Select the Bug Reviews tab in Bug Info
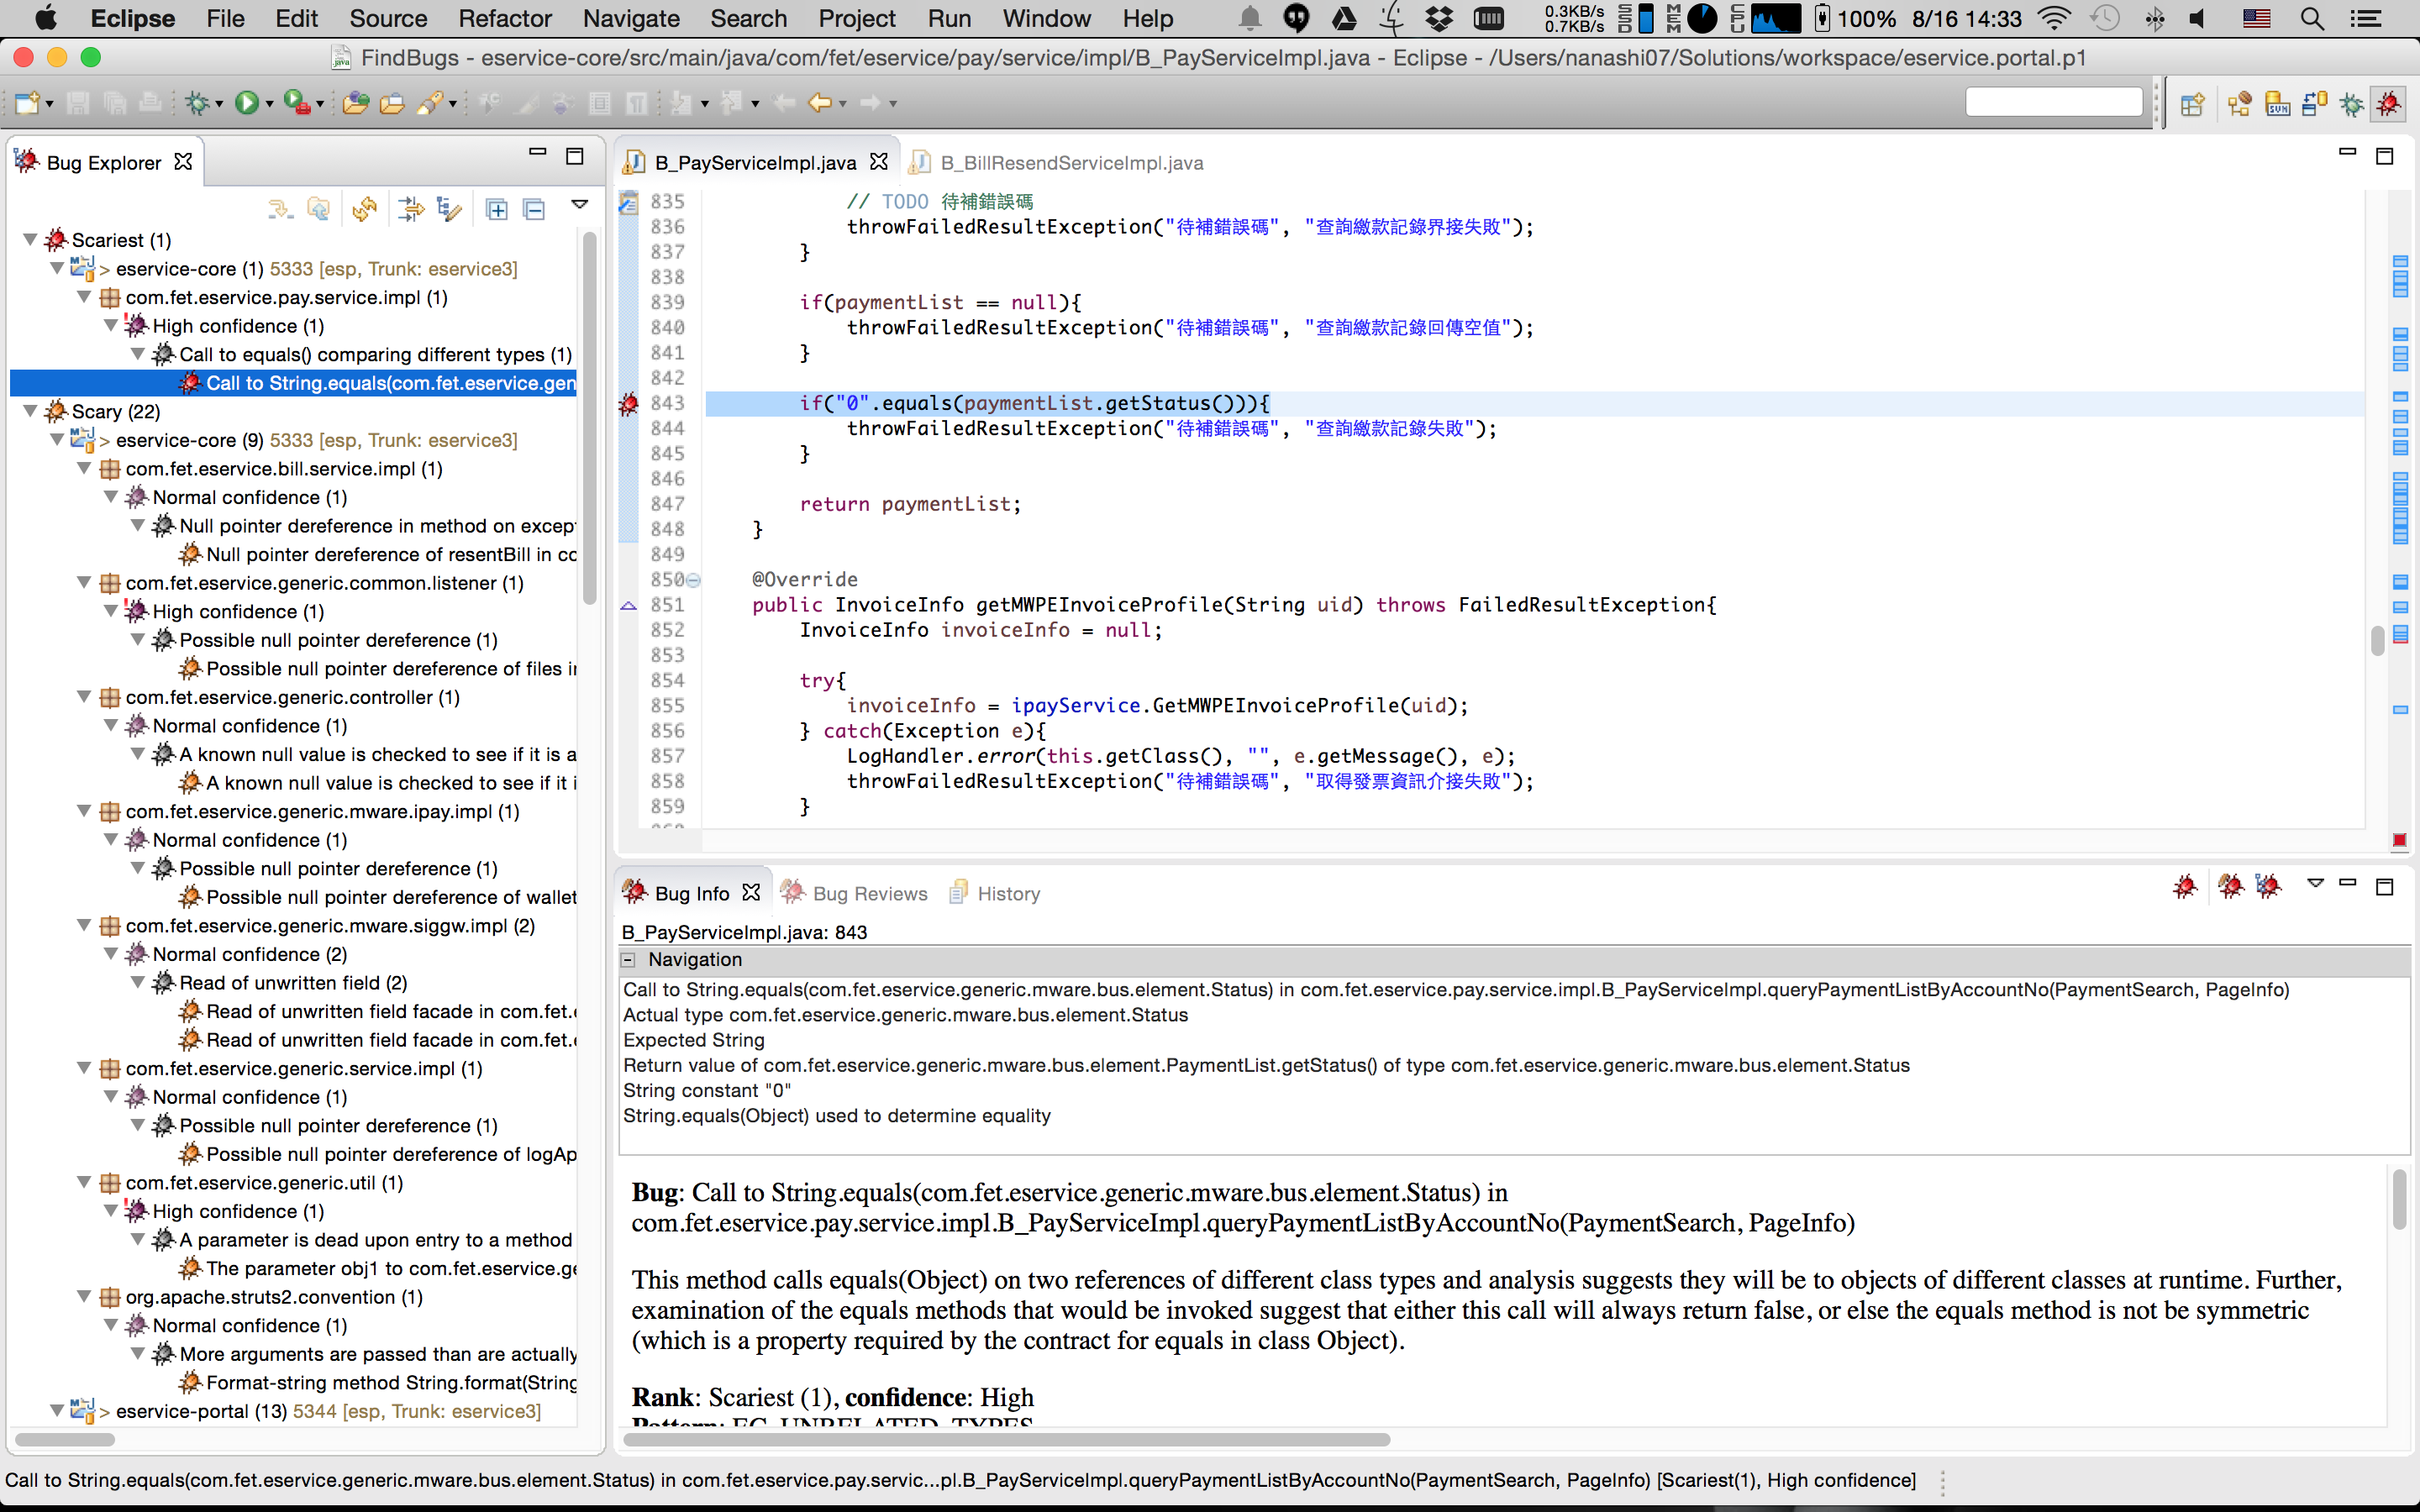 coord(871,892)
